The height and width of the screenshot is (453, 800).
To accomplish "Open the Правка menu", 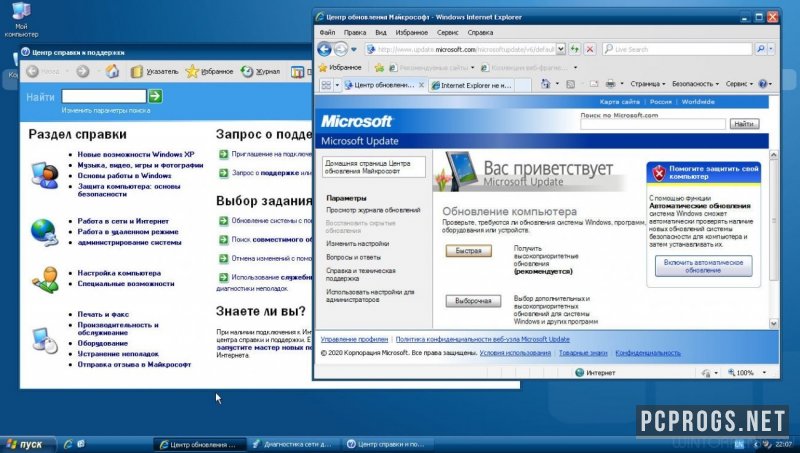I will coord(355,32).
